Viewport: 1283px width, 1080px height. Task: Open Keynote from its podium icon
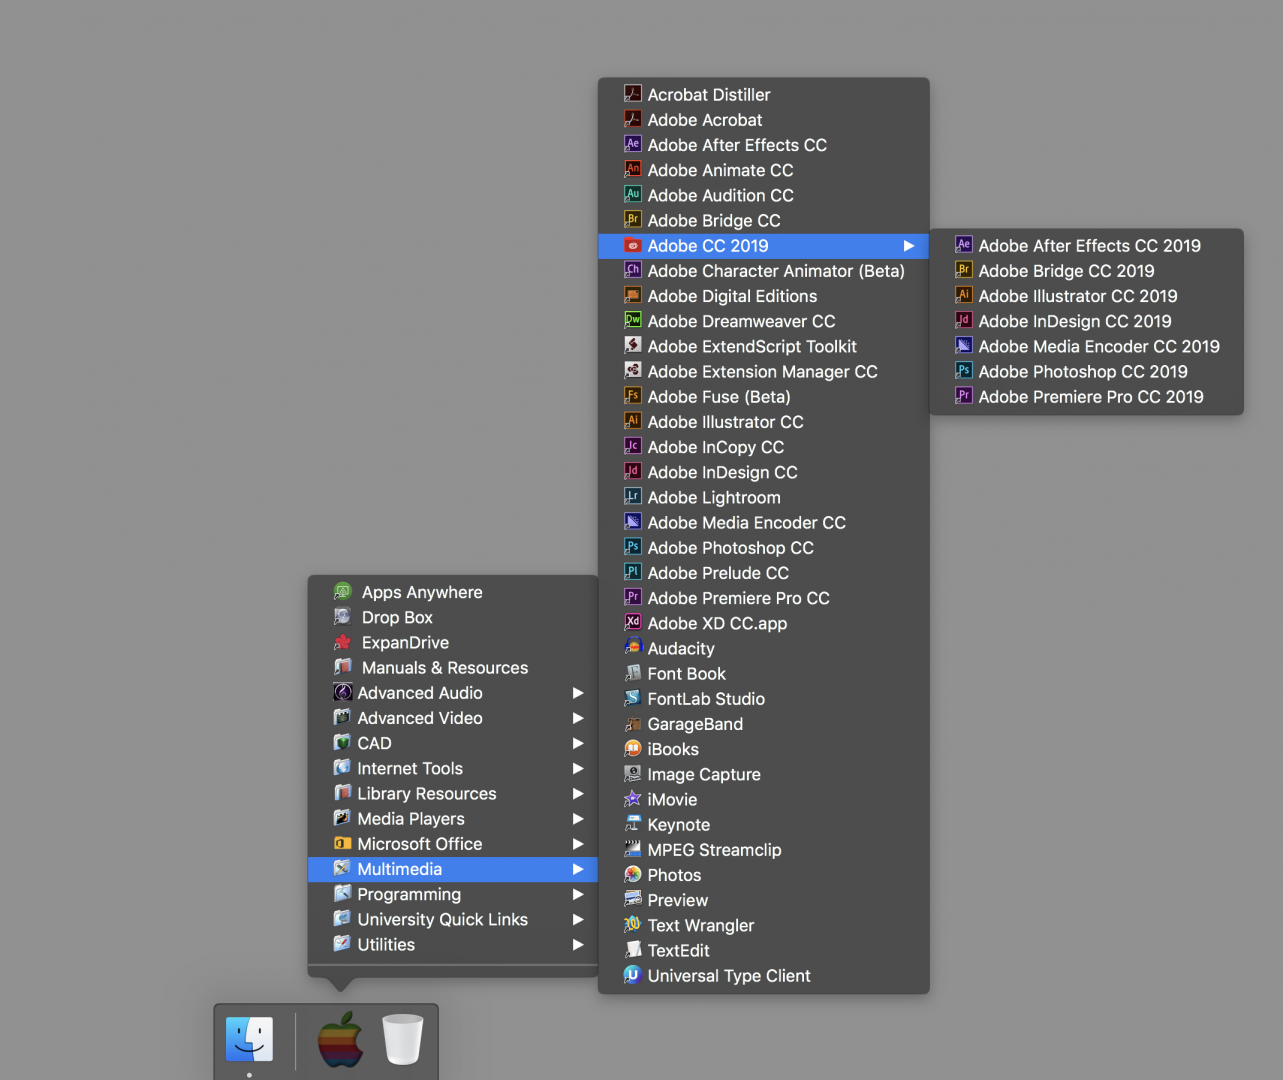coord(633,823)
